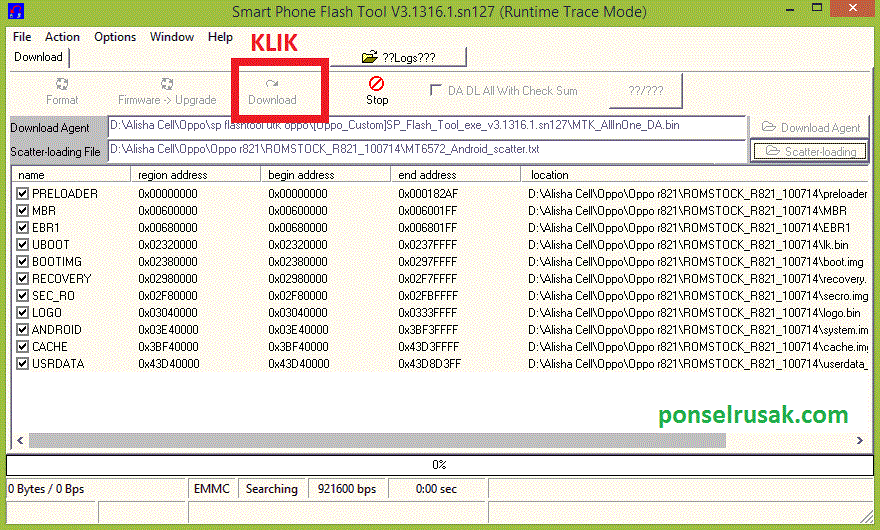Click the horizontal scrollbar thumb

click(377, 441)
